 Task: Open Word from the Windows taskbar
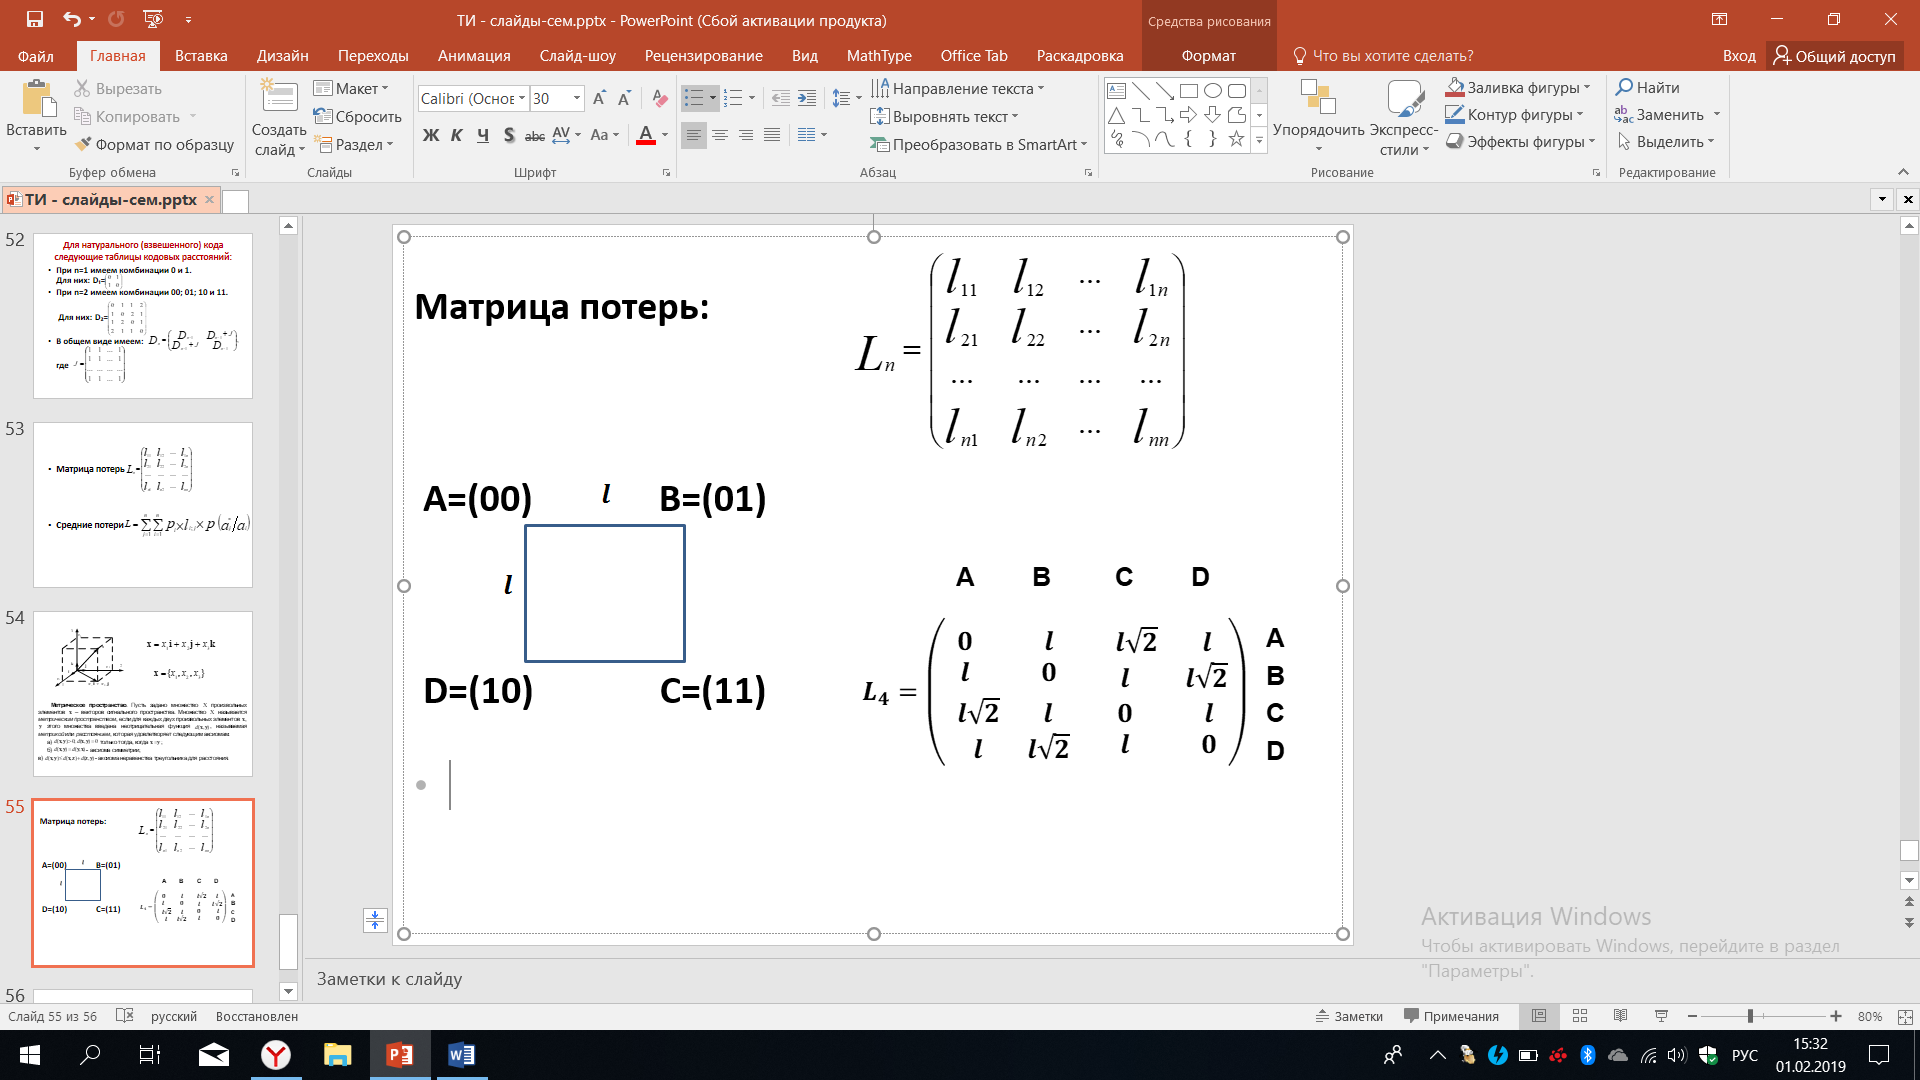pos(461,1055)
